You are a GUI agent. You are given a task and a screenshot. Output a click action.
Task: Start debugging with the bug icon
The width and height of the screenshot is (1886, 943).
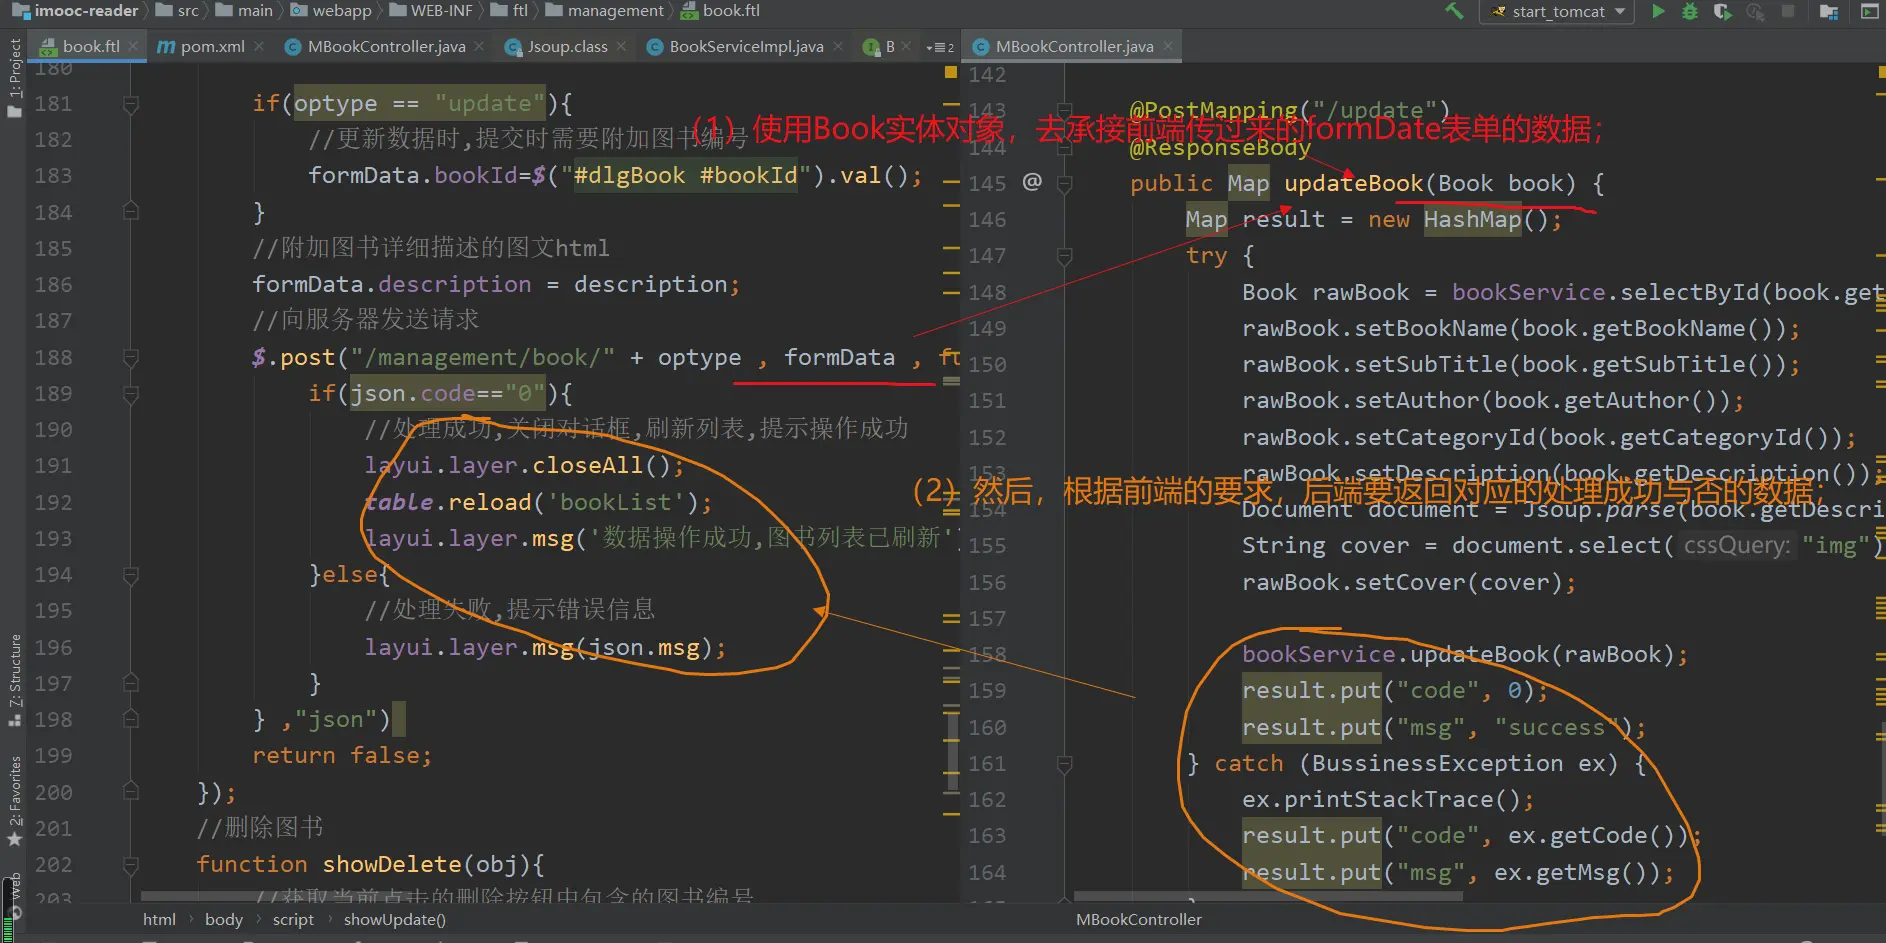1690,12
